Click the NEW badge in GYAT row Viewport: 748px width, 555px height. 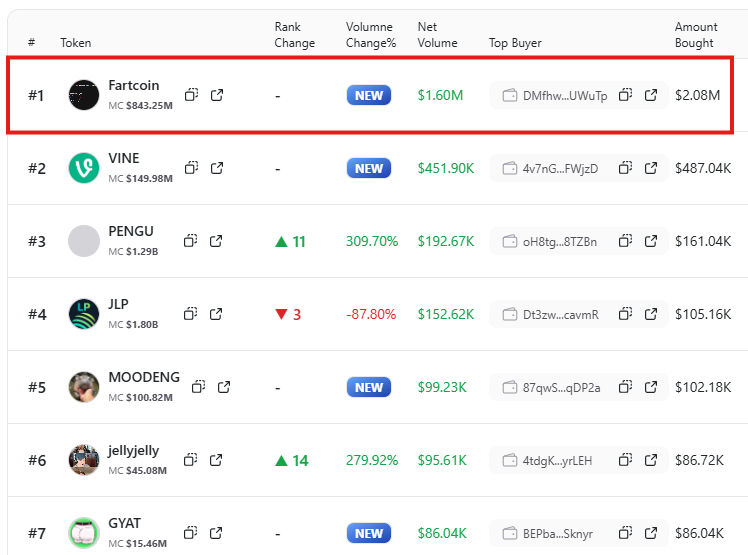[369, 533]
